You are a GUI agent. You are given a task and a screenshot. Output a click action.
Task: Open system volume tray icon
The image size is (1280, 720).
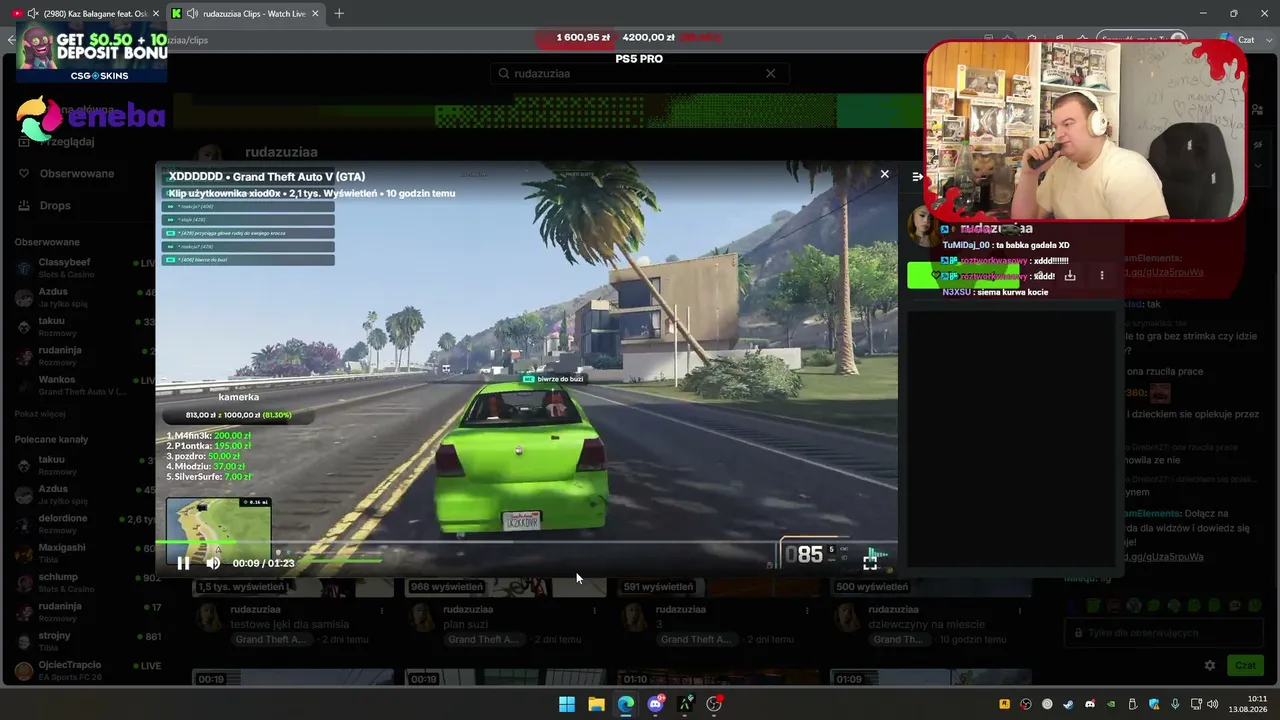pos(1212,704)
